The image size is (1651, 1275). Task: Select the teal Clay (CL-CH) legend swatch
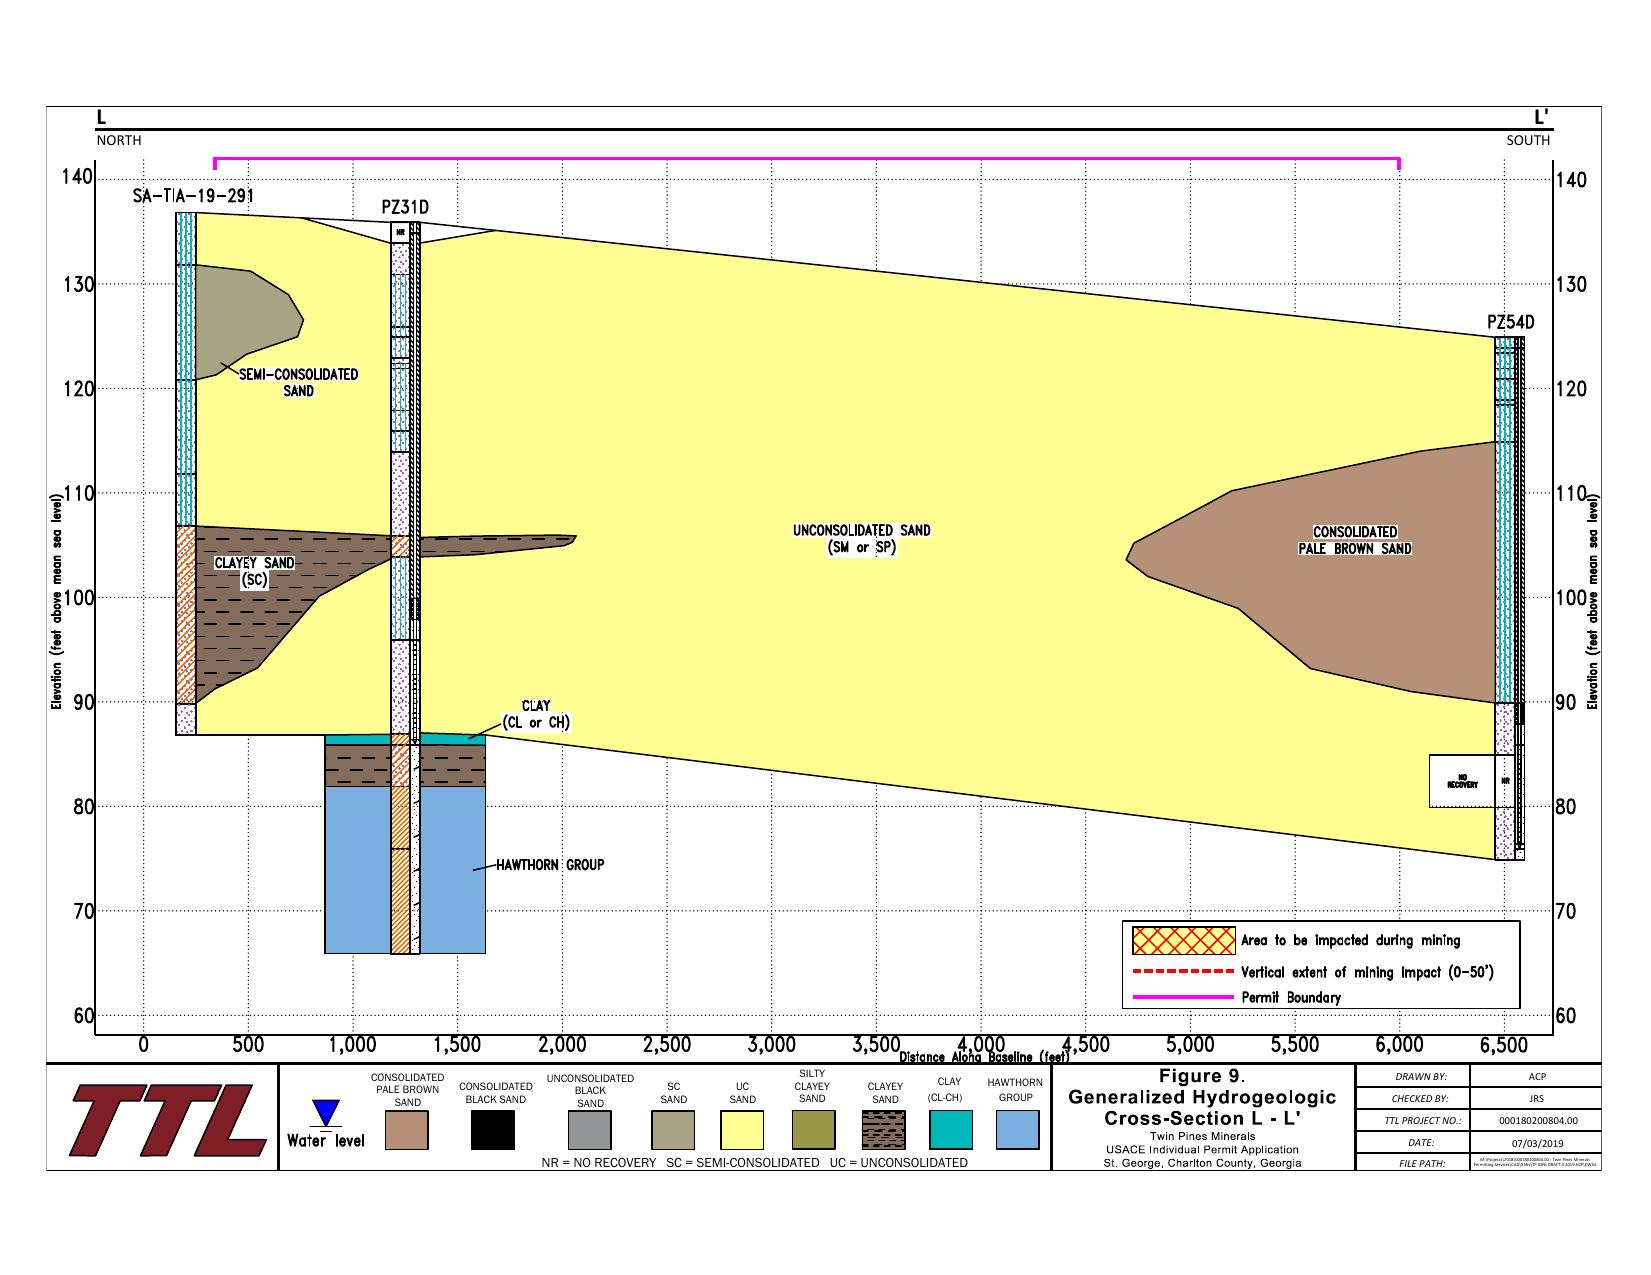pyautogui.click(x=950, y=1130)
